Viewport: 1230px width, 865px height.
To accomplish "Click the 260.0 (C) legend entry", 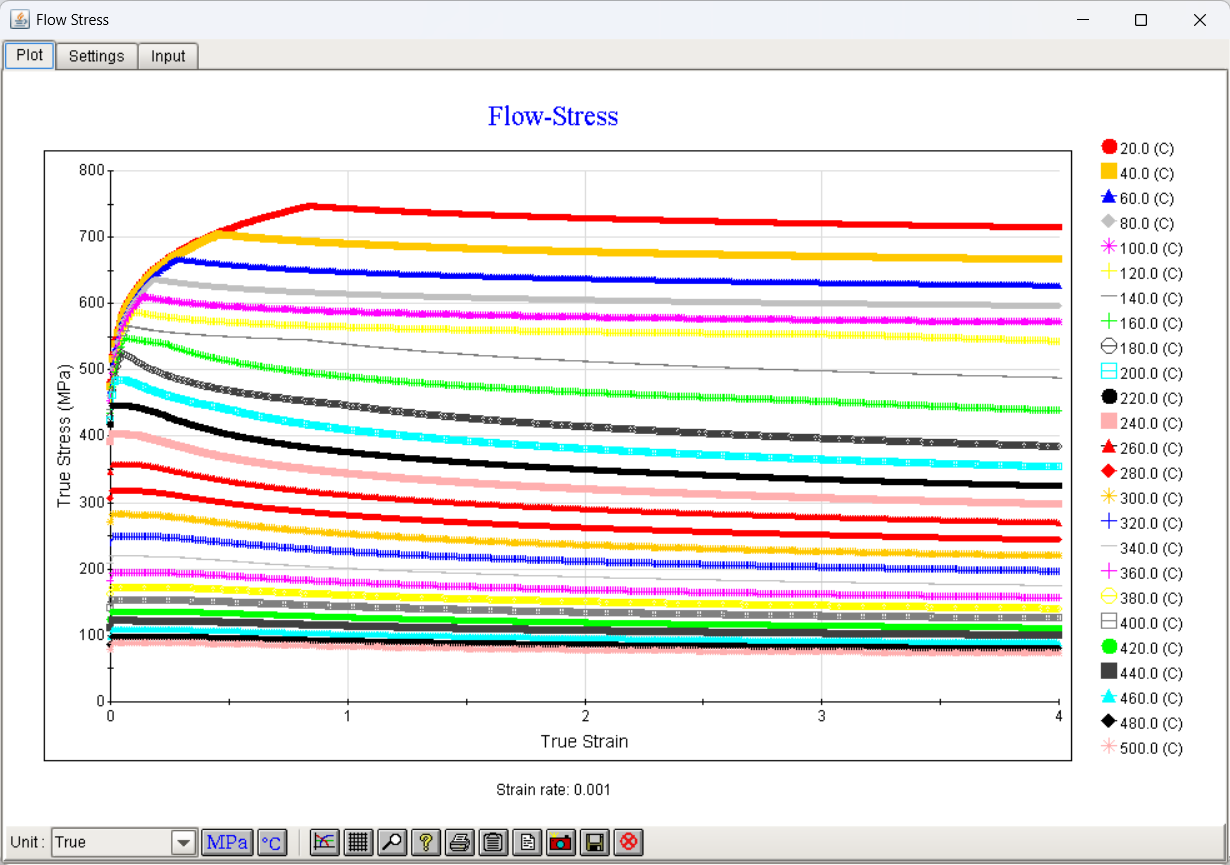I will pos(1142,448).
